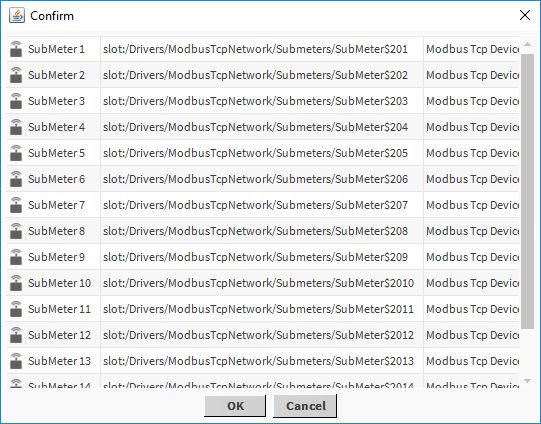Viewport: 541px width, 424px height.
Task: Click the scroll down arrow of the list
Action: [527, 381]
